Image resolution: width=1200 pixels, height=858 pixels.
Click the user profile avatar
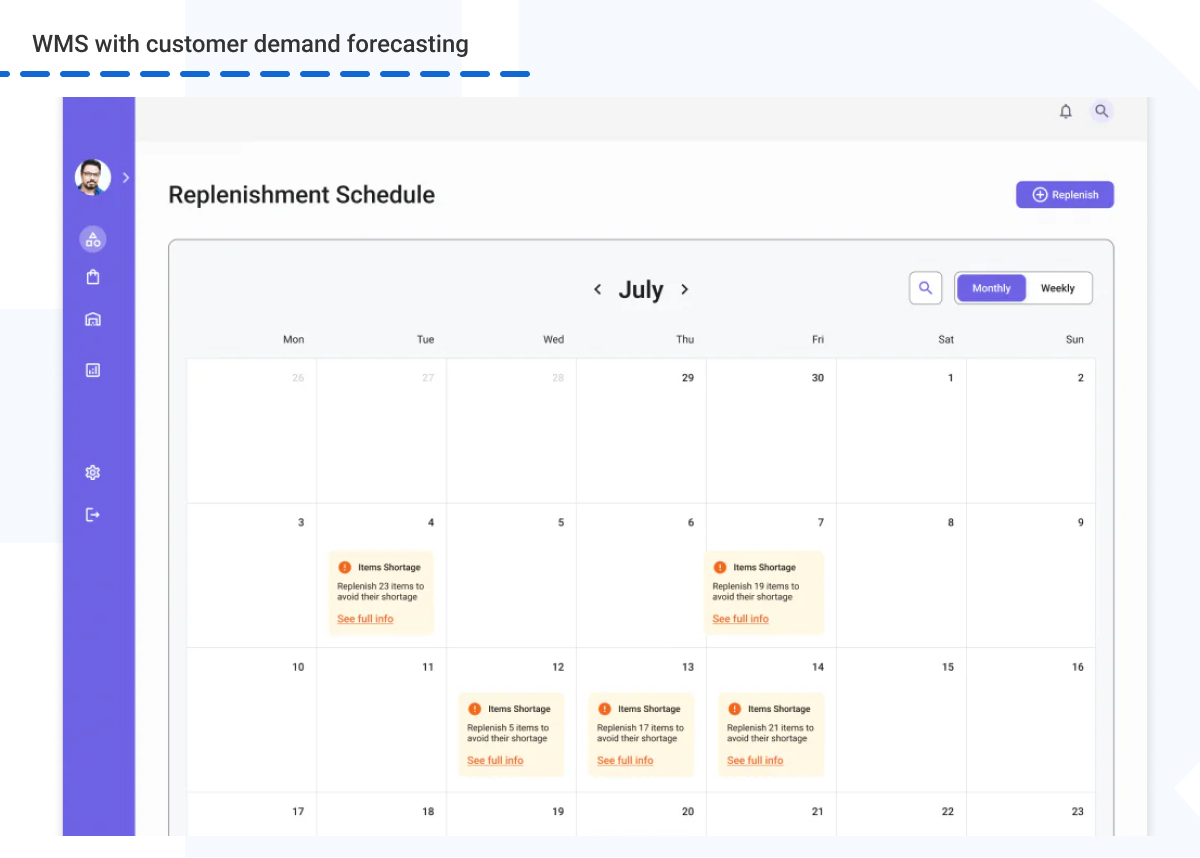pyautogui.click(x=93, y=178)
